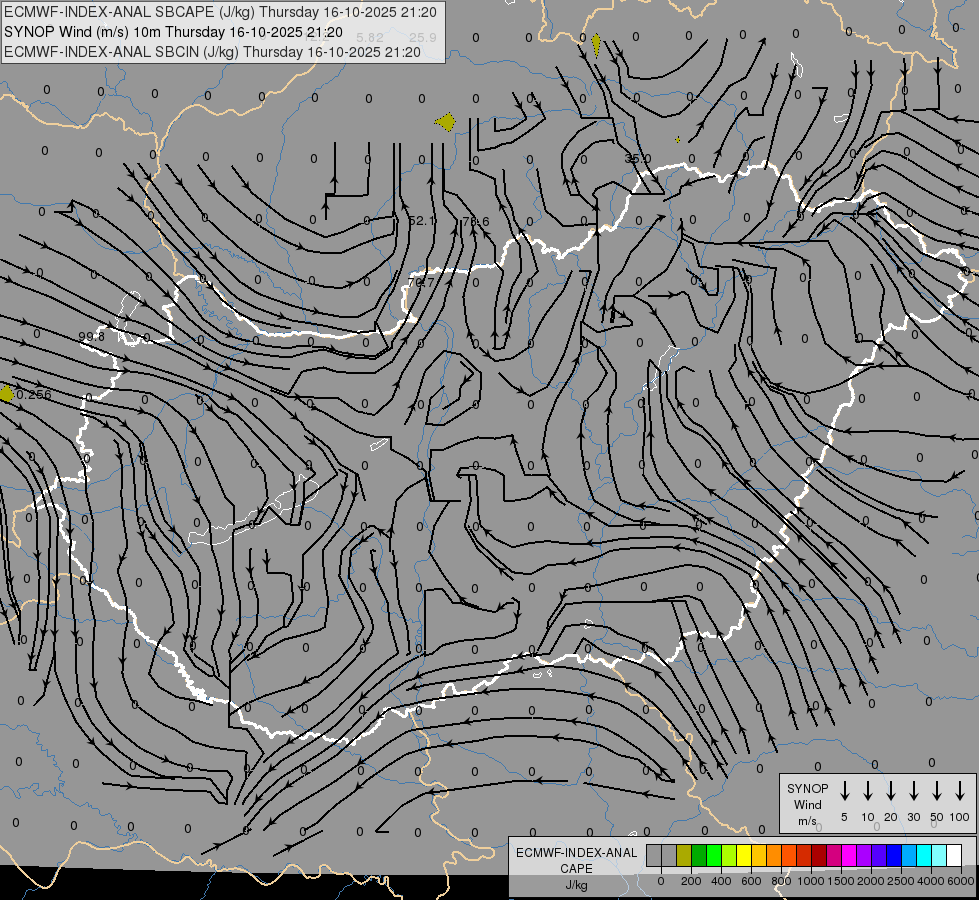
Task: Select the olive swatch in the CAPE legend
Action: pyautogui.click(x=684, y=855)
